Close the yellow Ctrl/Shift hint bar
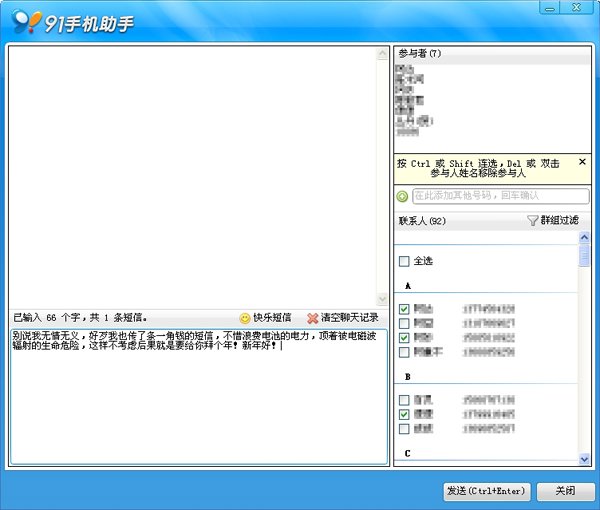This screenshot has height=510, width=600. point(582,162)
